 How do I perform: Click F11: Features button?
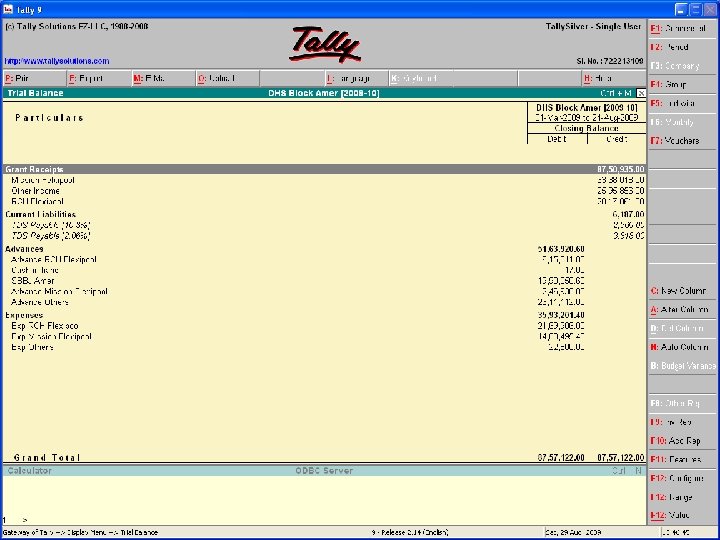tap(683, 459)
